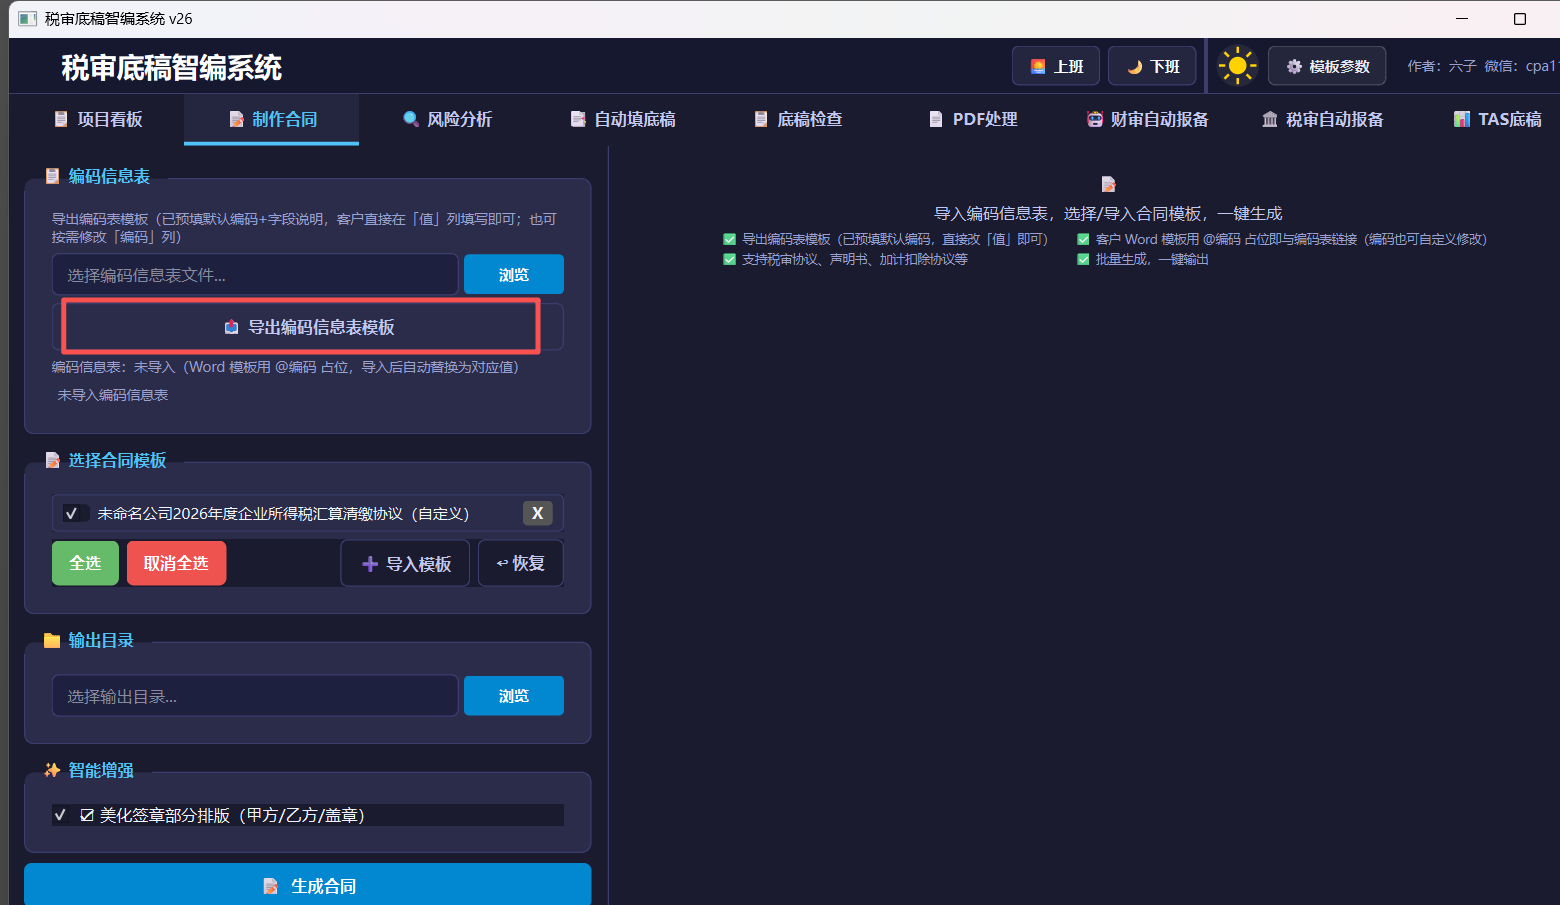Viewport: 1560px width, 905px height.
Task: Maximize the application window
Action: [1520, 19]
